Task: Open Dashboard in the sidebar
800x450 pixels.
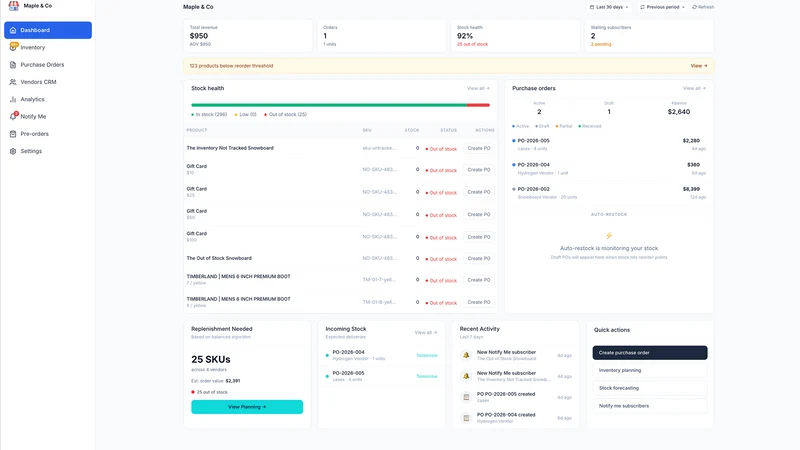Action: (x=48, y=30)
